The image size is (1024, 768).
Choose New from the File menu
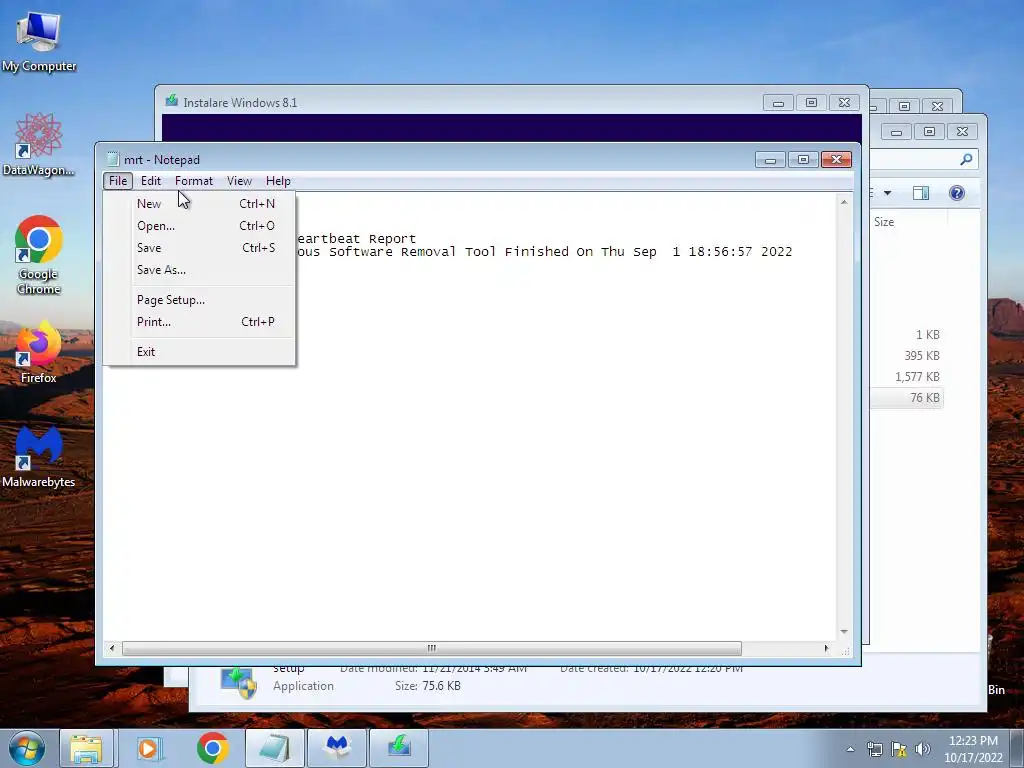click(x=199, y=204)
